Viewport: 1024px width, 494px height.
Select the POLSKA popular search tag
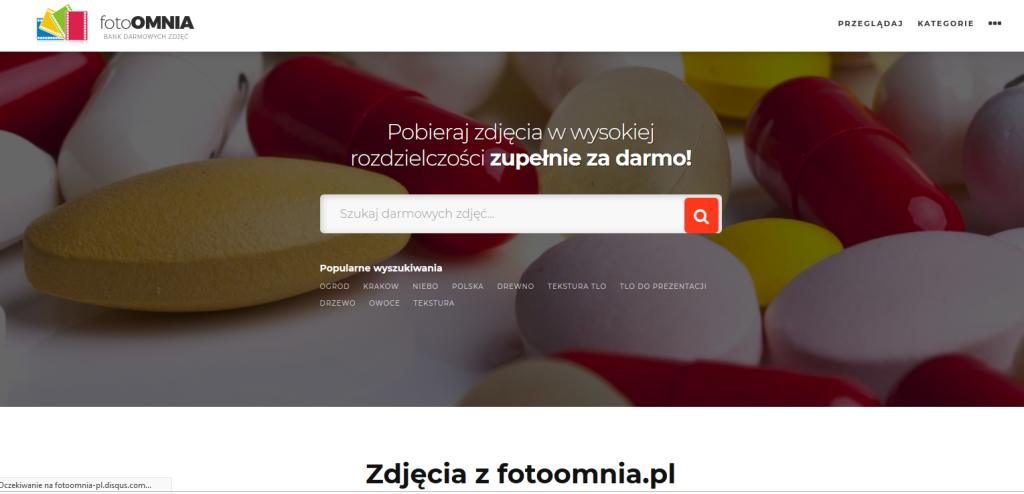click(468, 286)
